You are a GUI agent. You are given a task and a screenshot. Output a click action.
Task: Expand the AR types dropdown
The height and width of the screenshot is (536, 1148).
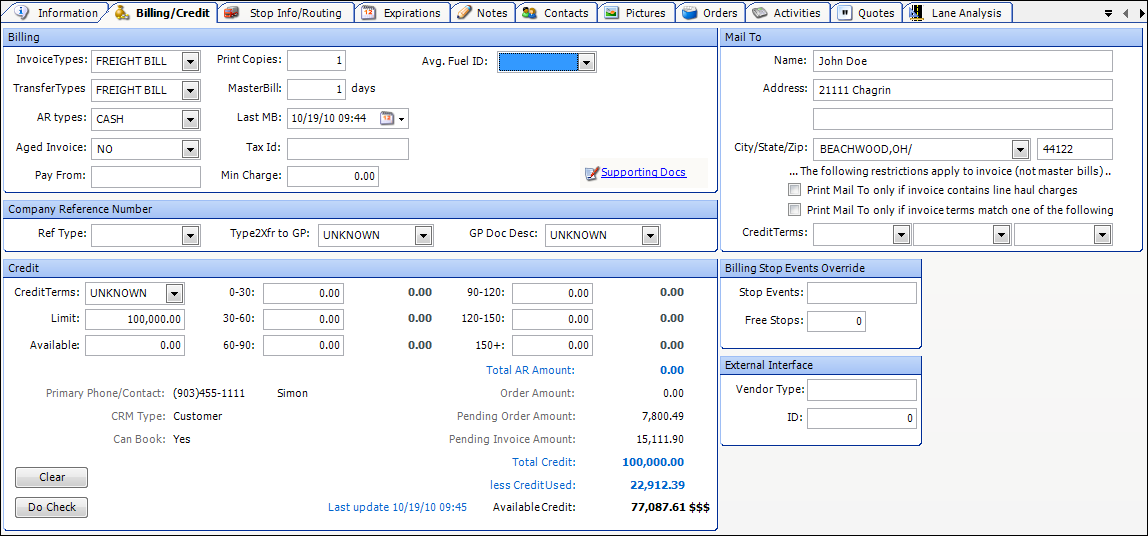pos(190,119)
